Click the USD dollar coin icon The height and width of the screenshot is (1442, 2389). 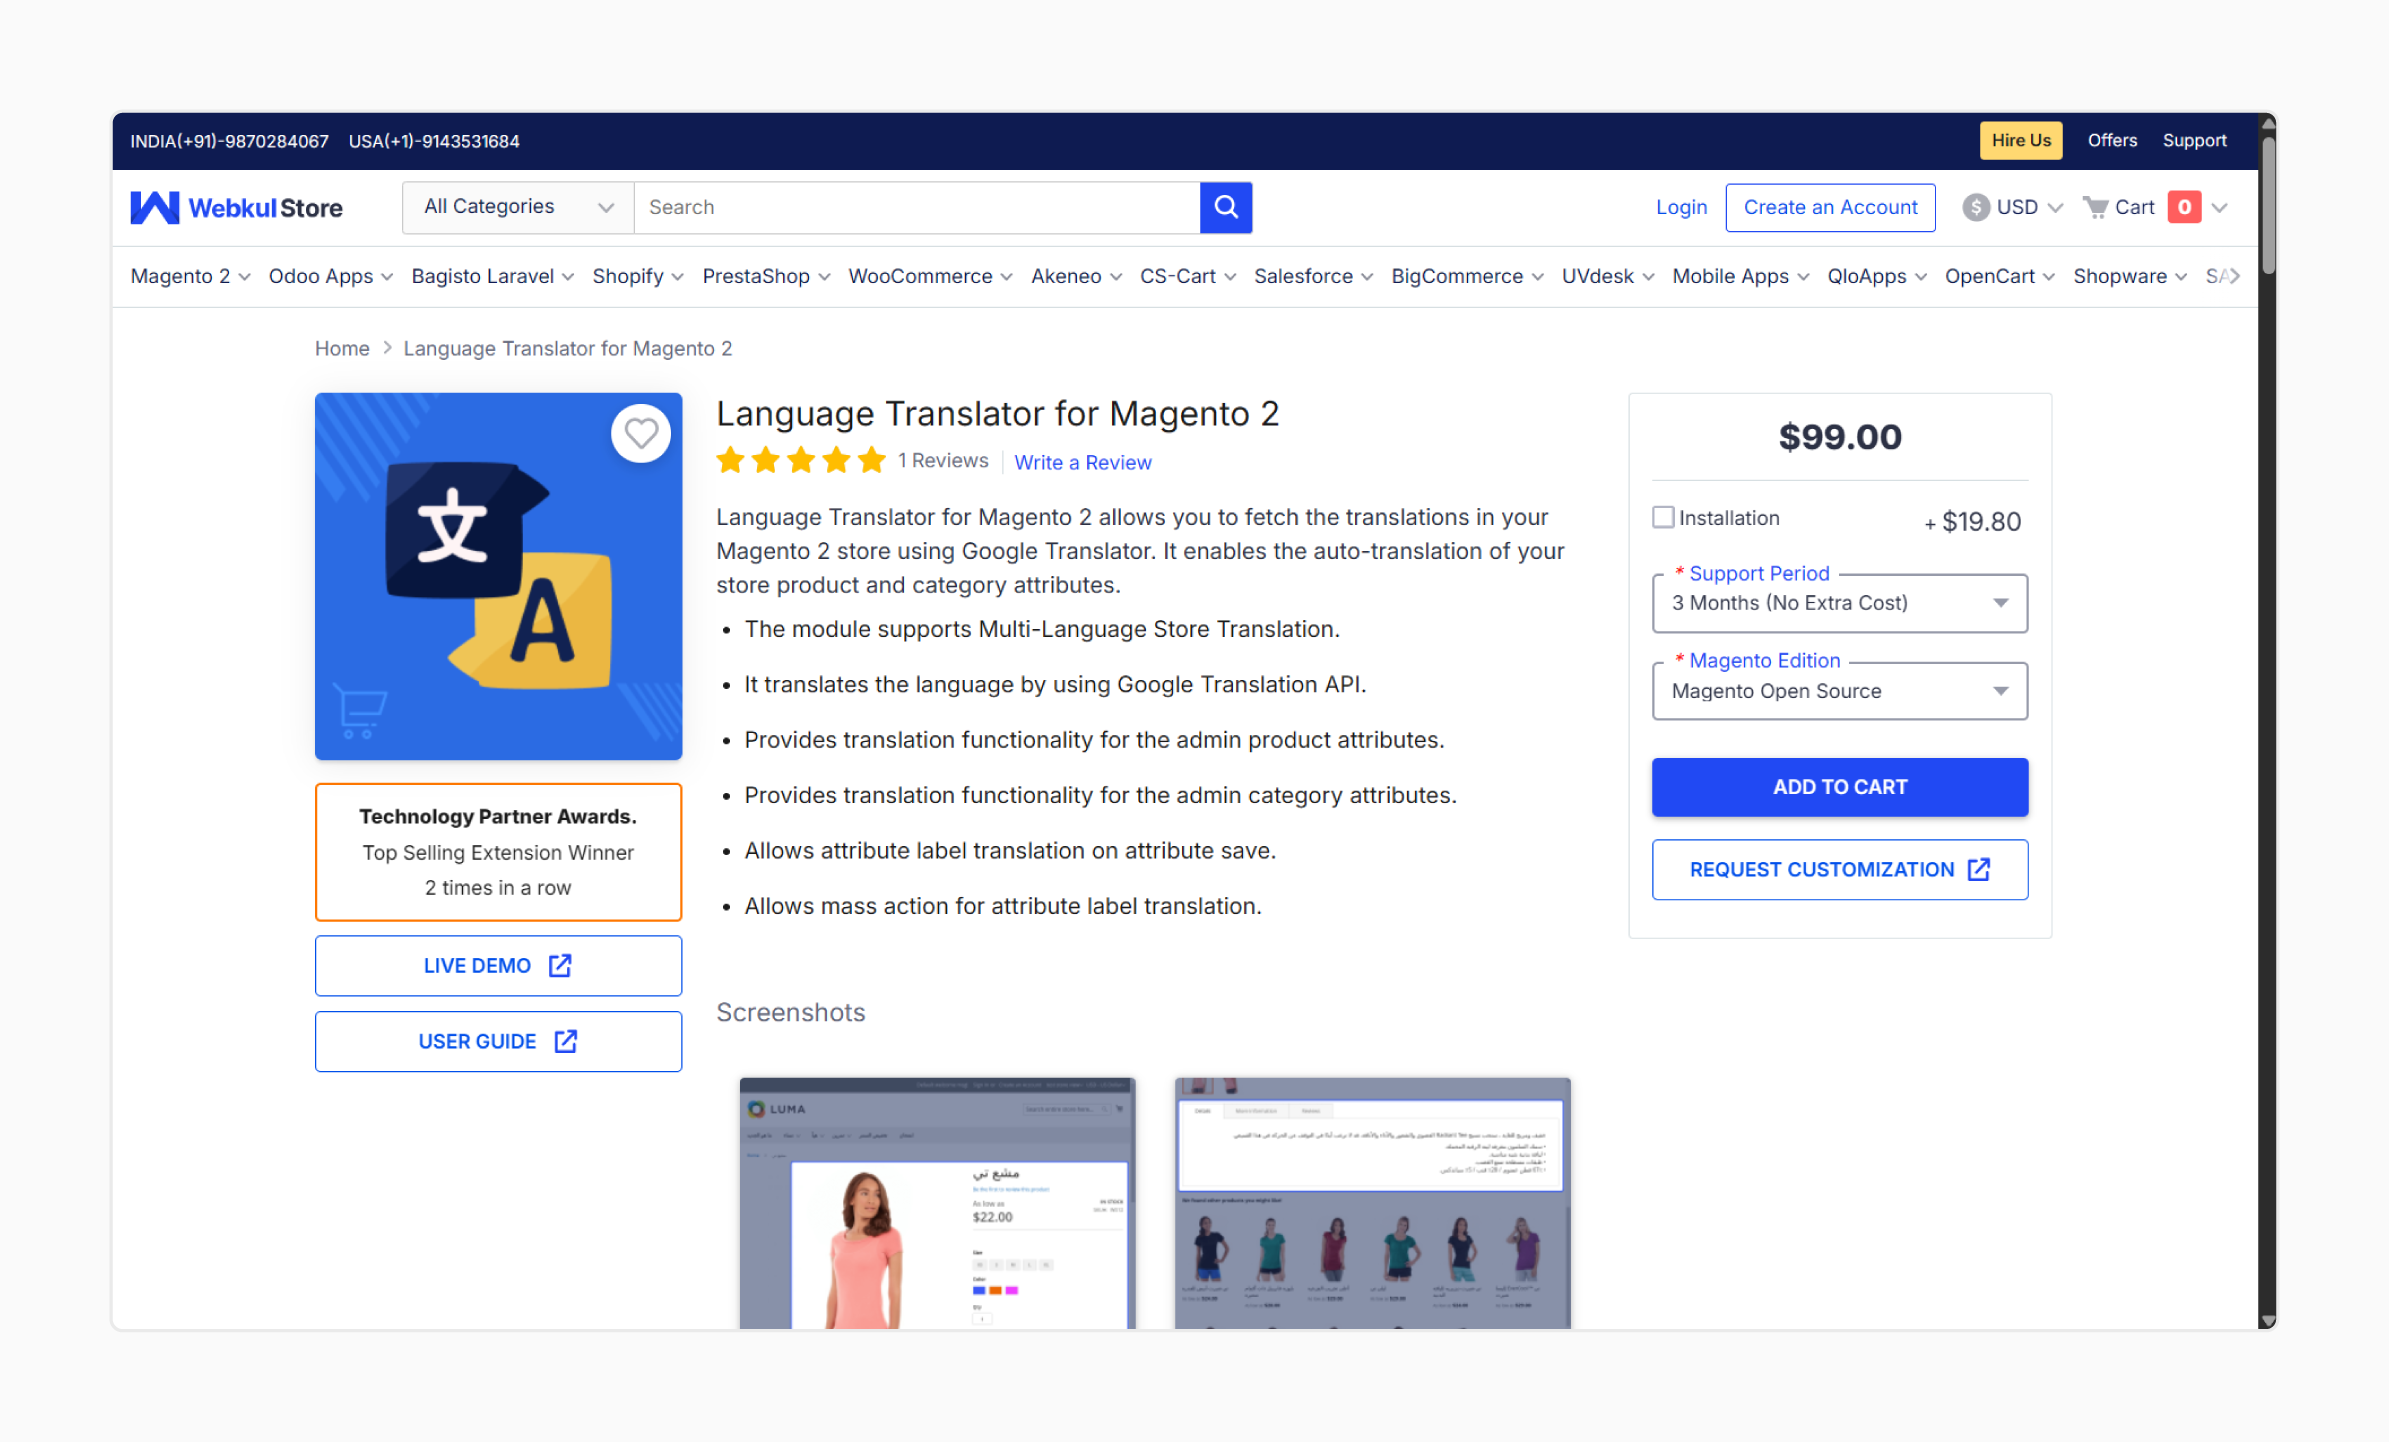click(x=1975, y=207)
